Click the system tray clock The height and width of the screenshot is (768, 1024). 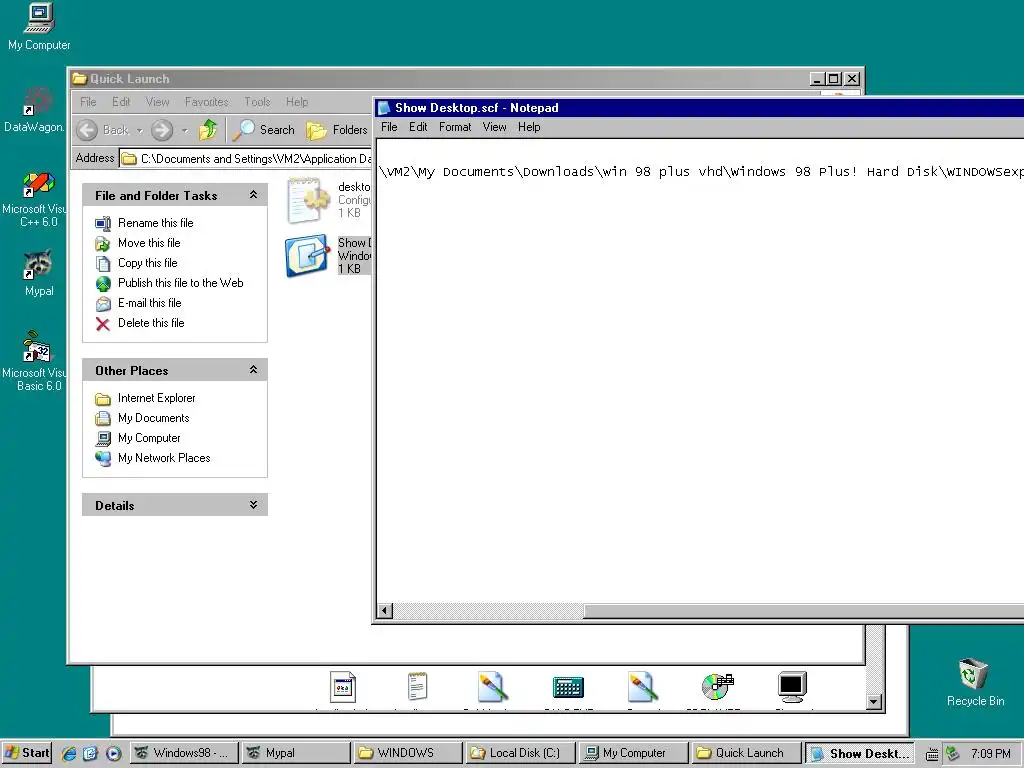[990, 754]
